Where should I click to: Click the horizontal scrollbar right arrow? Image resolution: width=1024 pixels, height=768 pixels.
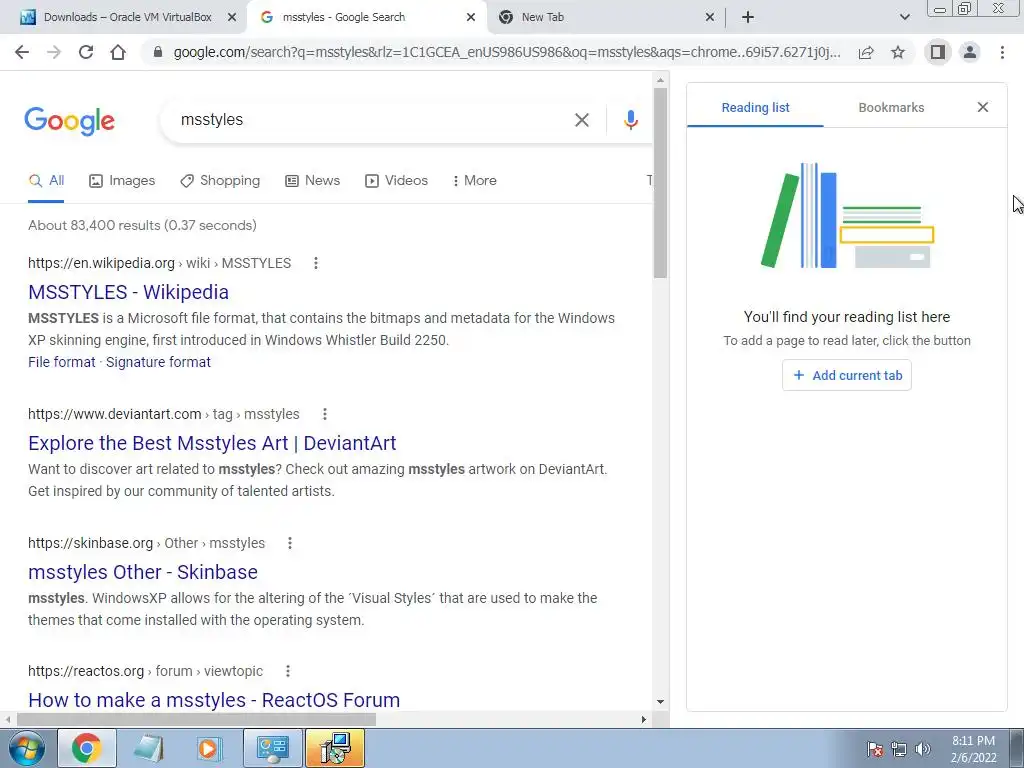(643, 720)
